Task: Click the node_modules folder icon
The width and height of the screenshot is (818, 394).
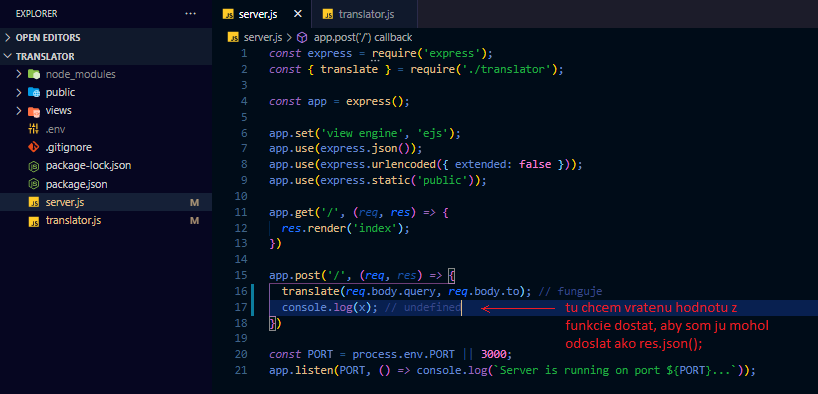Action: click(x=34, y=74)
